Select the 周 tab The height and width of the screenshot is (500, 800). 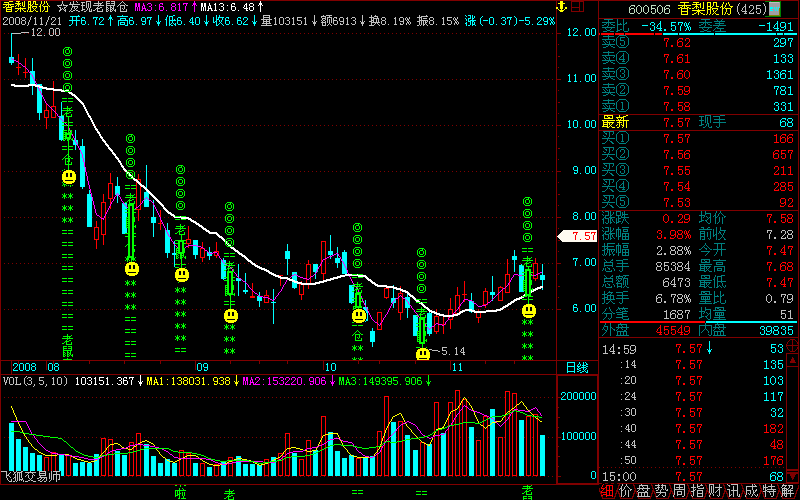(679, 491)
